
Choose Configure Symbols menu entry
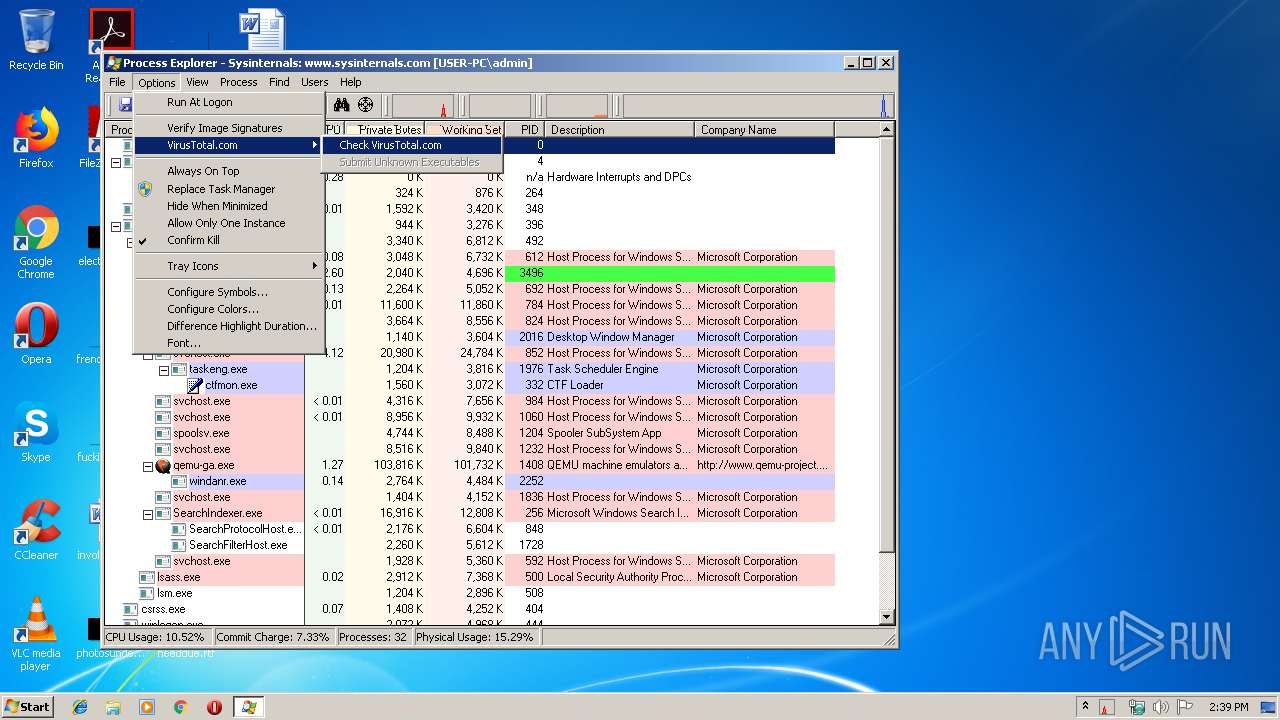coord(229,292)
